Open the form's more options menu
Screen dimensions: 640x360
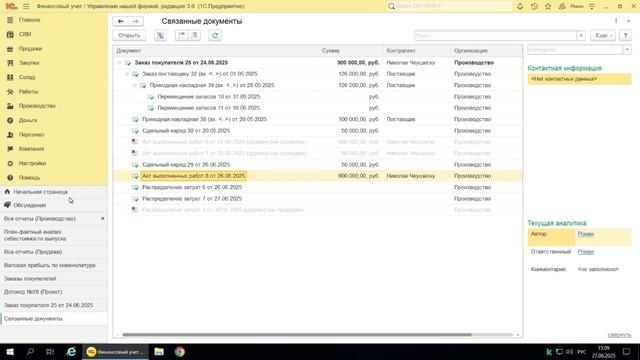[616, 21]
